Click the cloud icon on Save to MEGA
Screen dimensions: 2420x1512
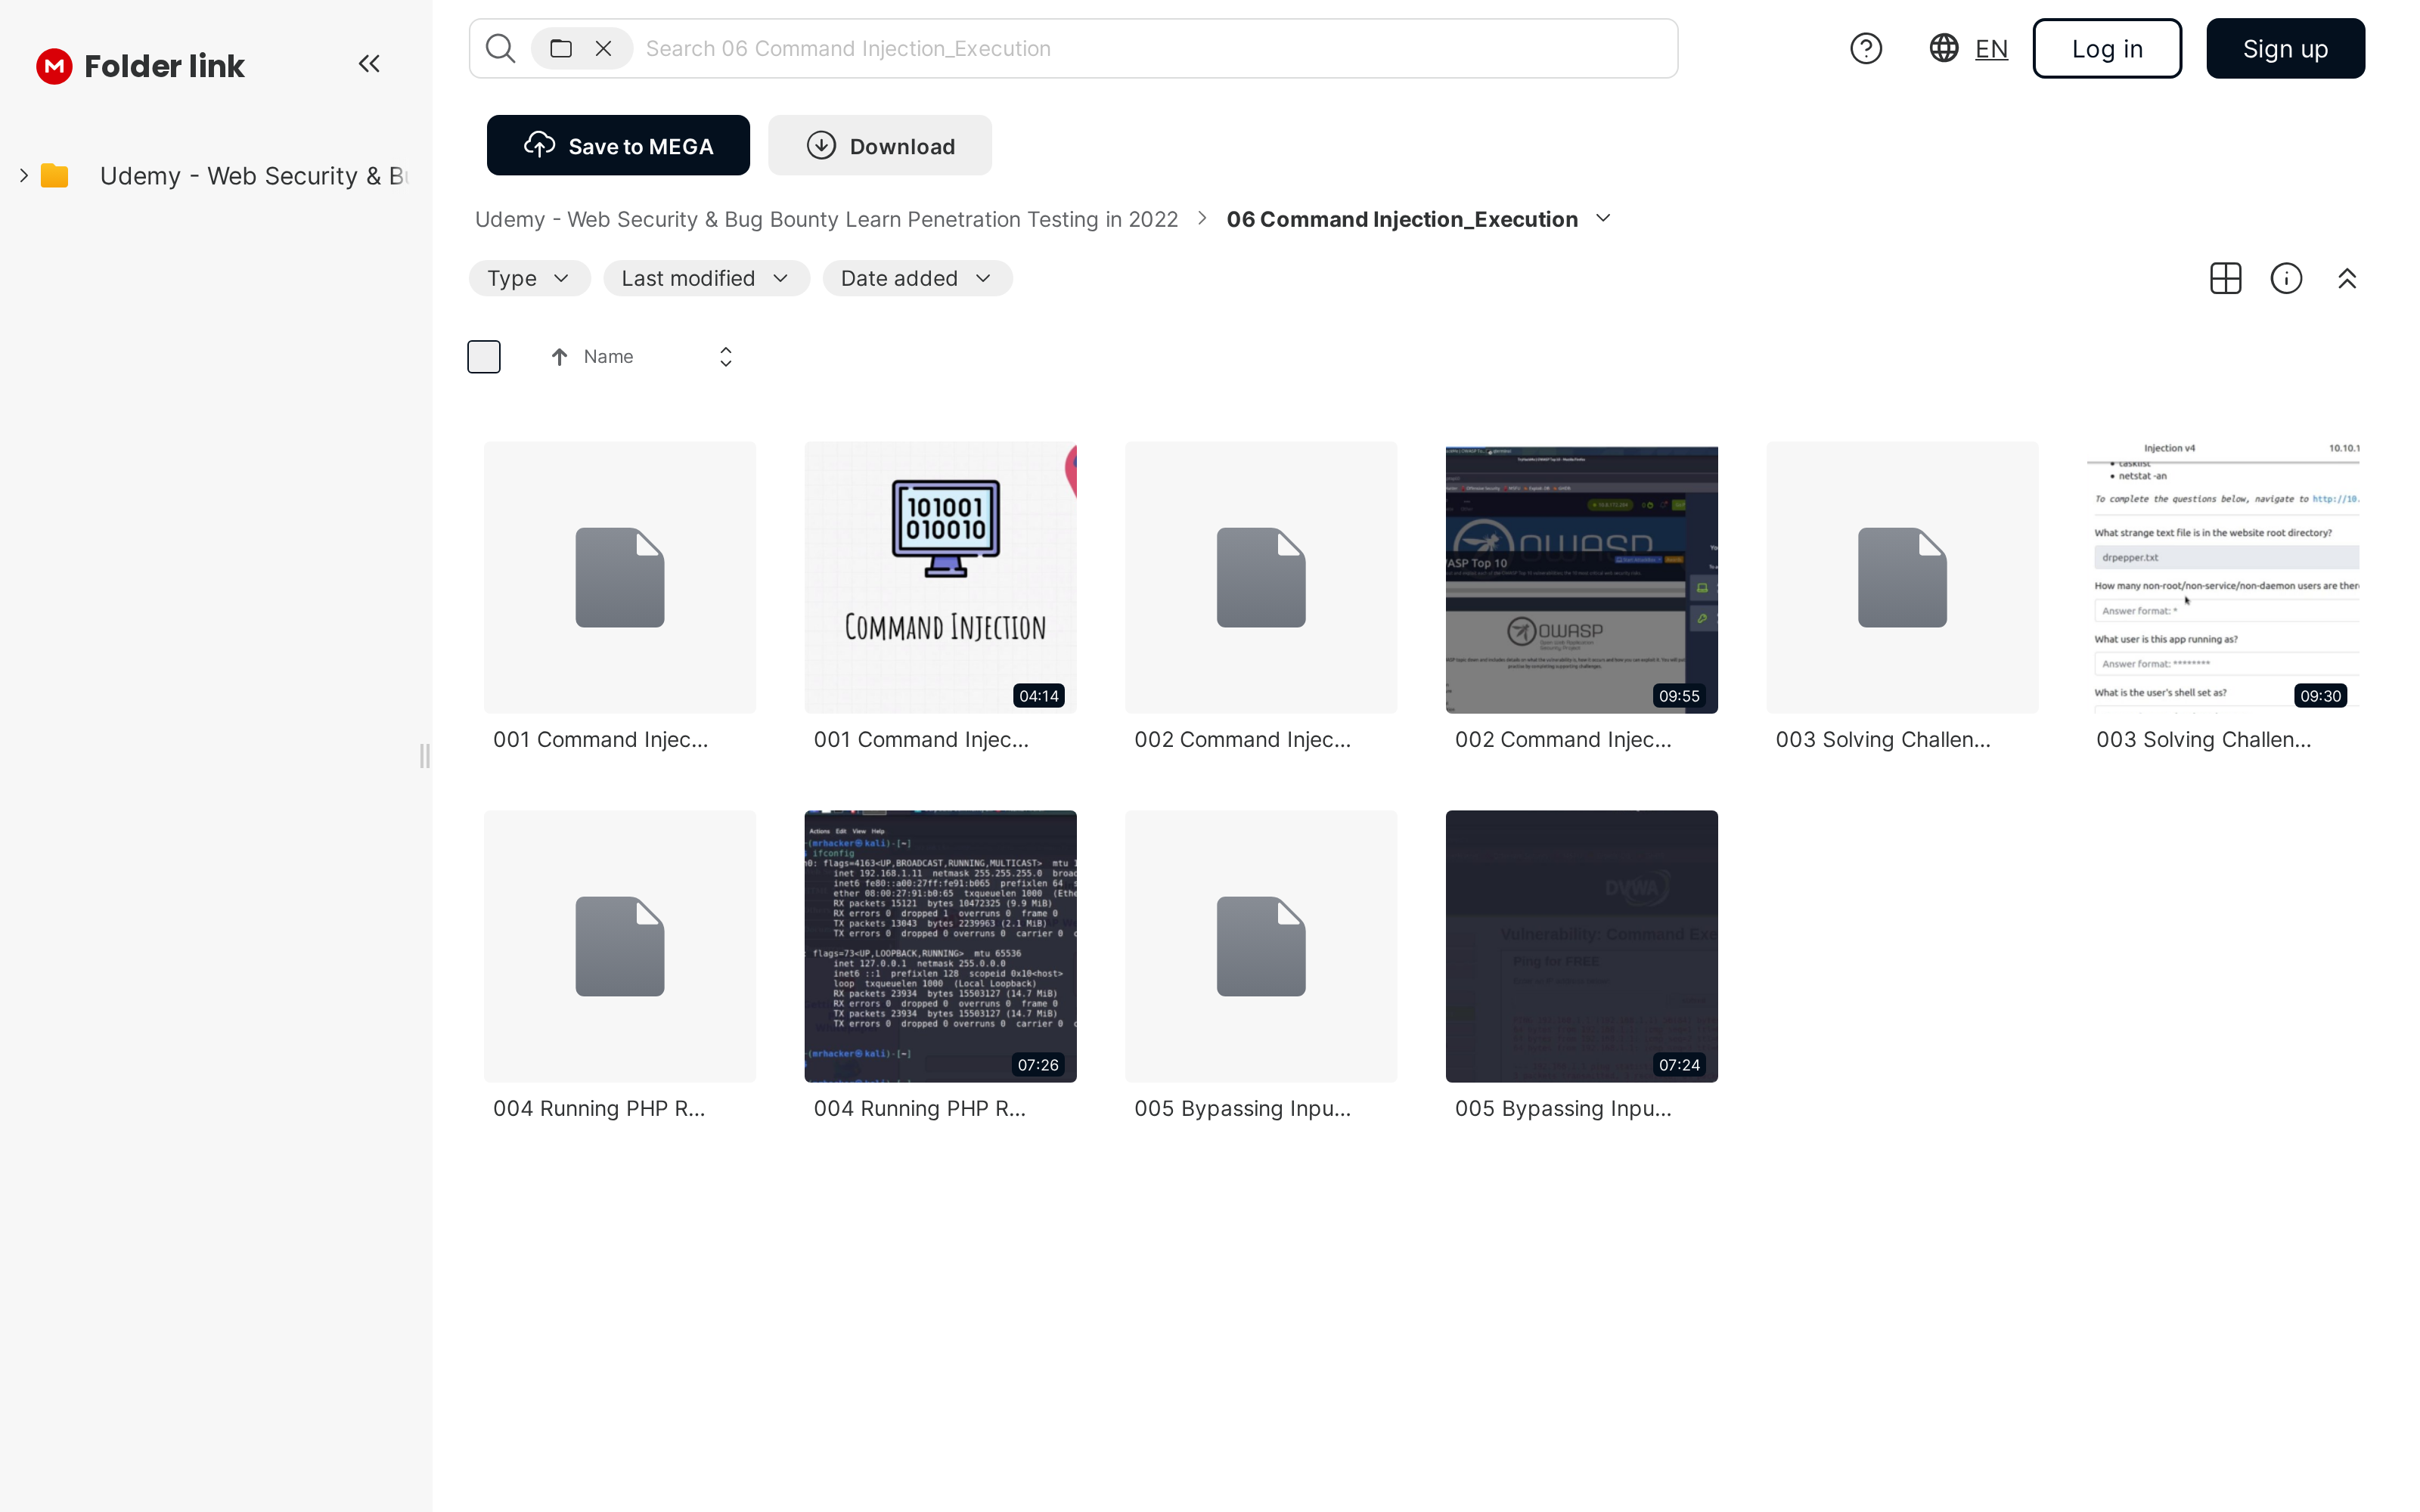coord(540,145)
